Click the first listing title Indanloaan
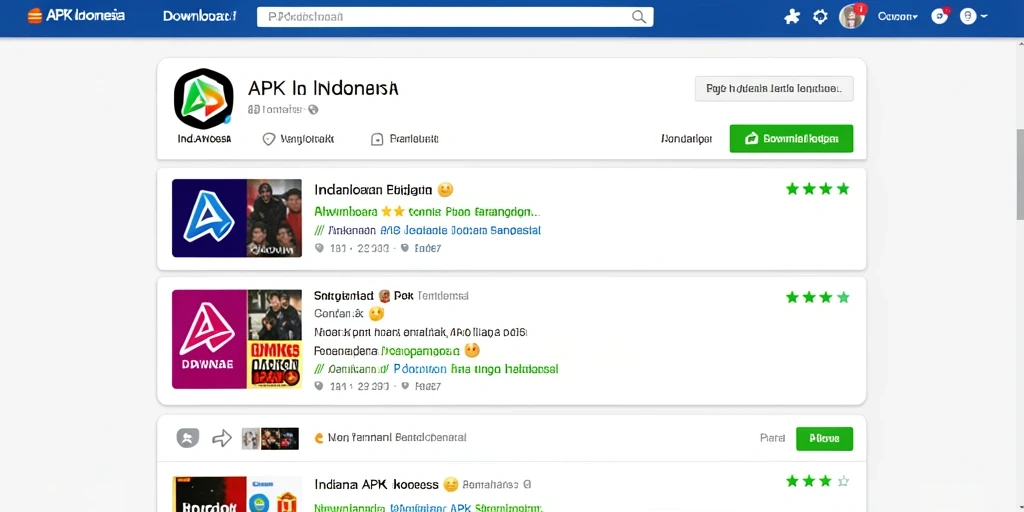Image resolution: width=1024 pixels, height=512 pixels. click(373, 190)
